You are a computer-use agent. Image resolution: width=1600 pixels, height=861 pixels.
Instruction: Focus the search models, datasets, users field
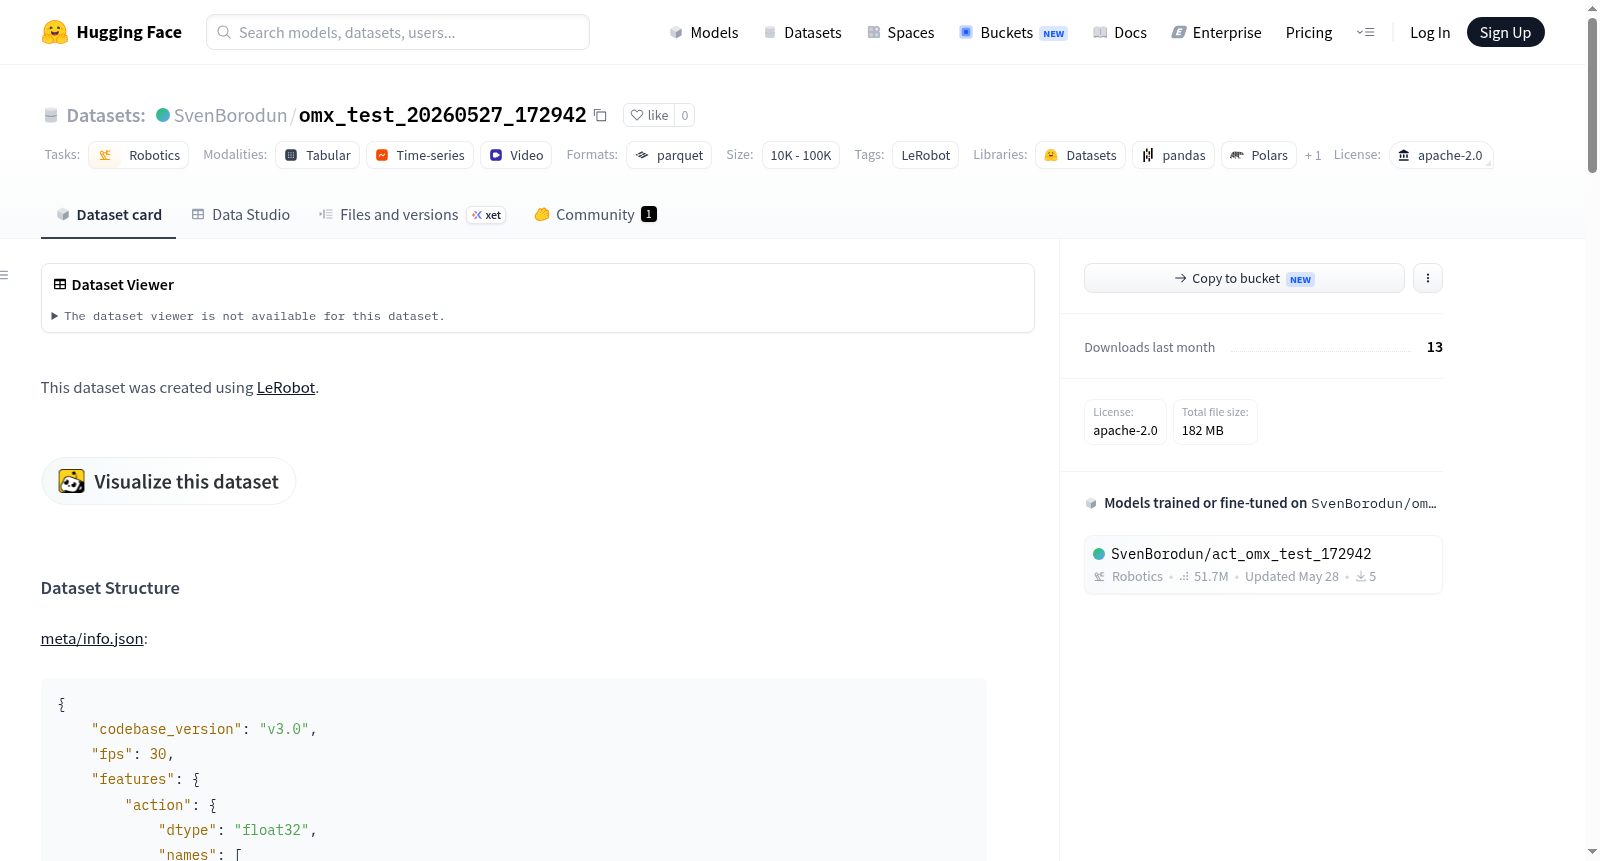(x=398, y=32)
